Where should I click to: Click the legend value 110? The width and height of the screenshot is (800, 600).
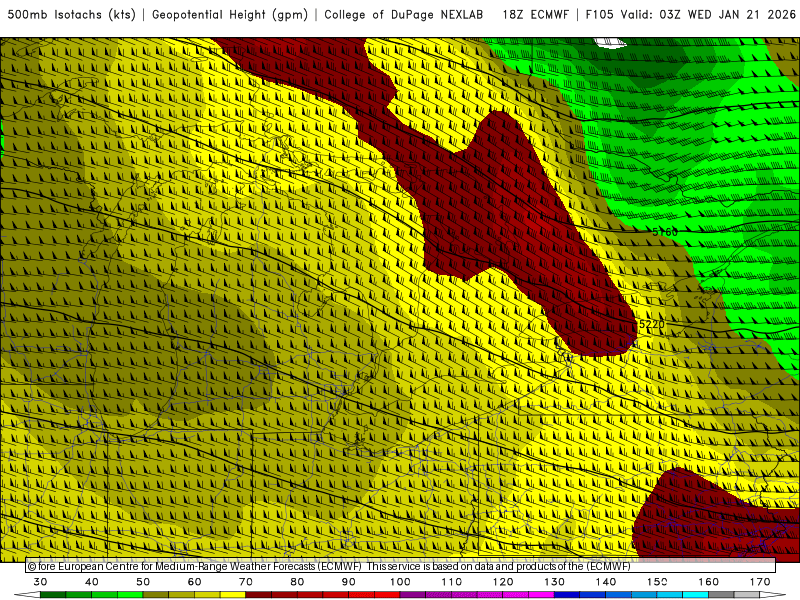coord(452,582)
